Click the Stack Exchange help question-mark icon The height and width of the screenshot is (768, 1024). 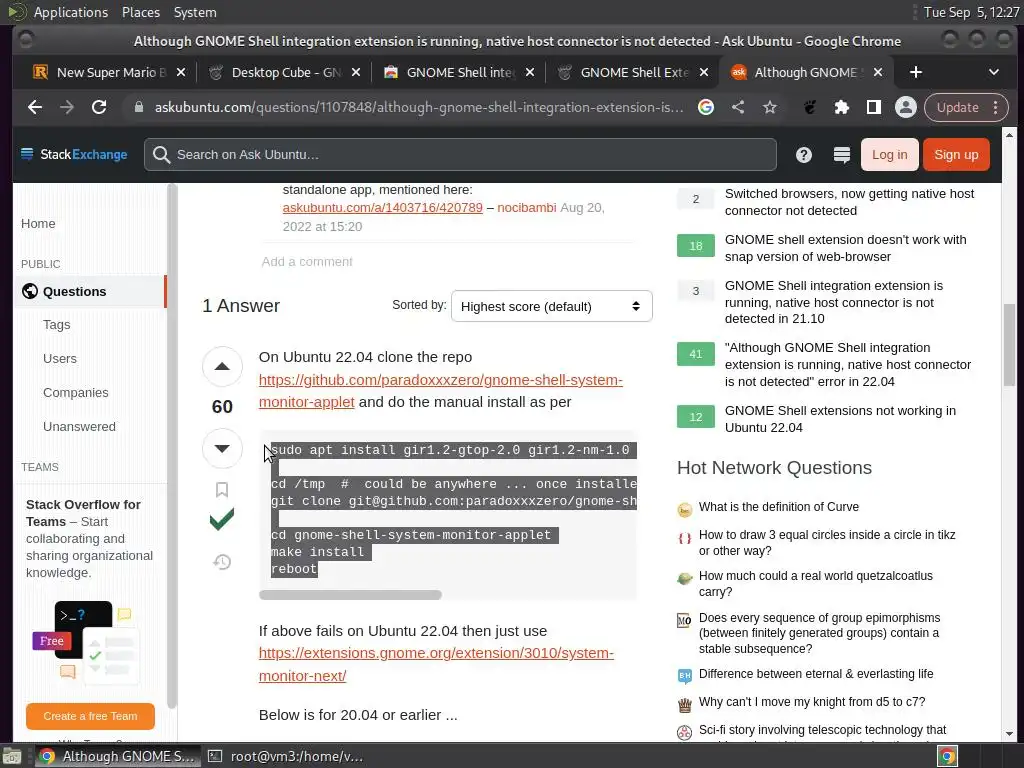tap(804, 155)
